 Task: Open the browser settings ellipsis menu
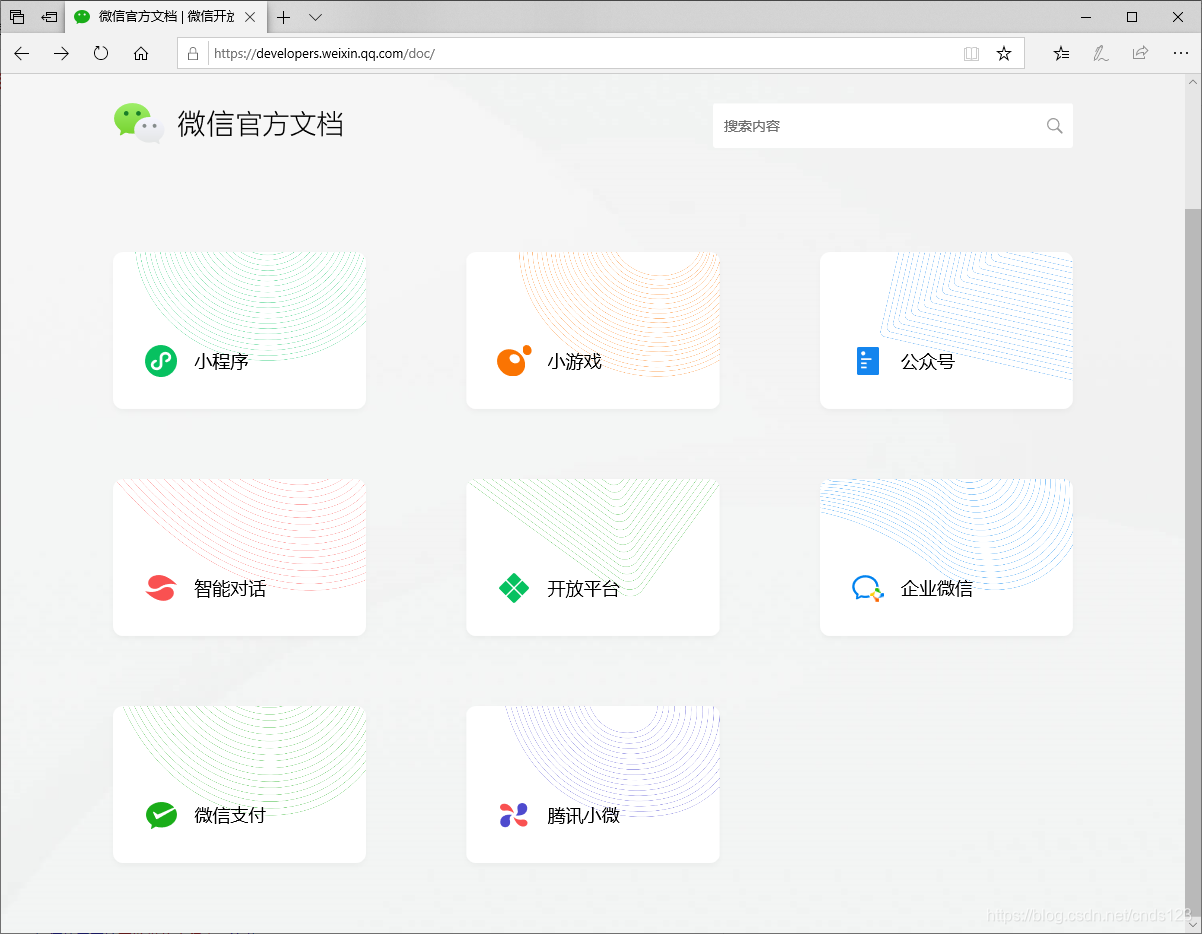pyautogui.click(x=1180, y=54)
